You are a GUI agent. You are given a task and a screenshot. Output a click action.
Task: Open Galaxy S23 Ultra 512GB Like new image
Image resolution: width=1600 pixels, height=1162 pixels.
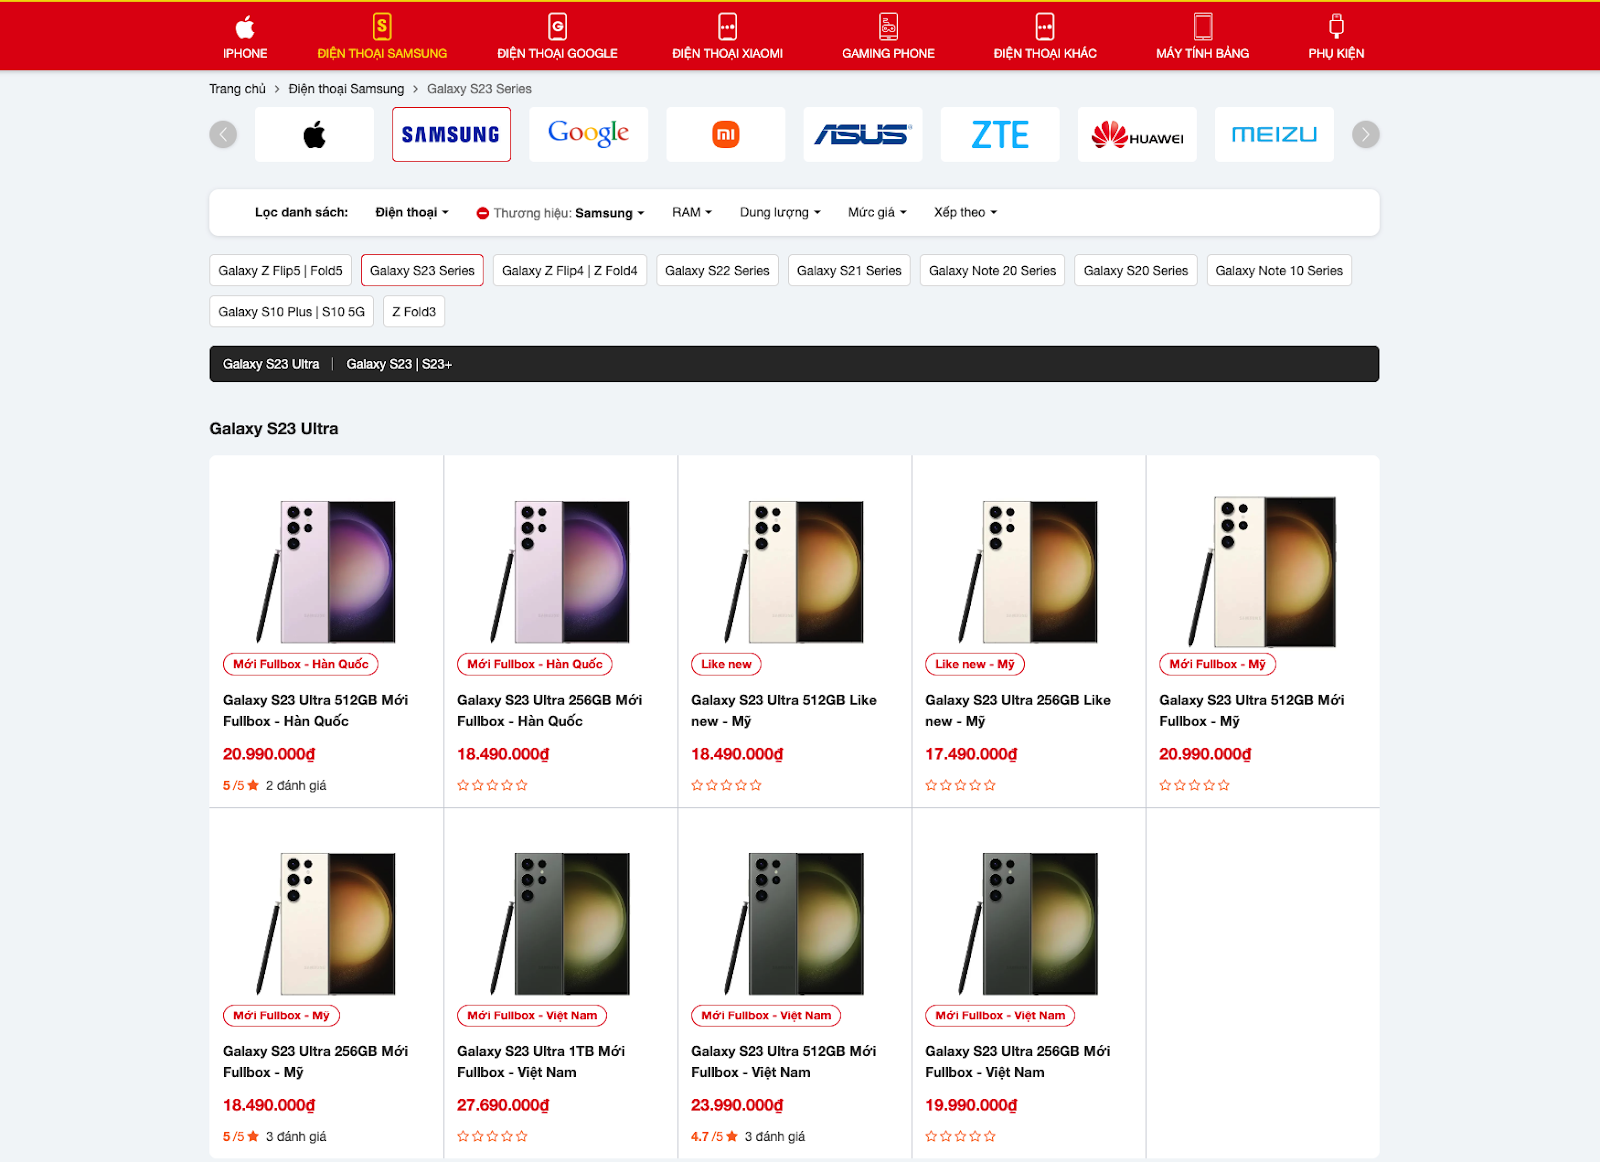(x=794, y=571)
